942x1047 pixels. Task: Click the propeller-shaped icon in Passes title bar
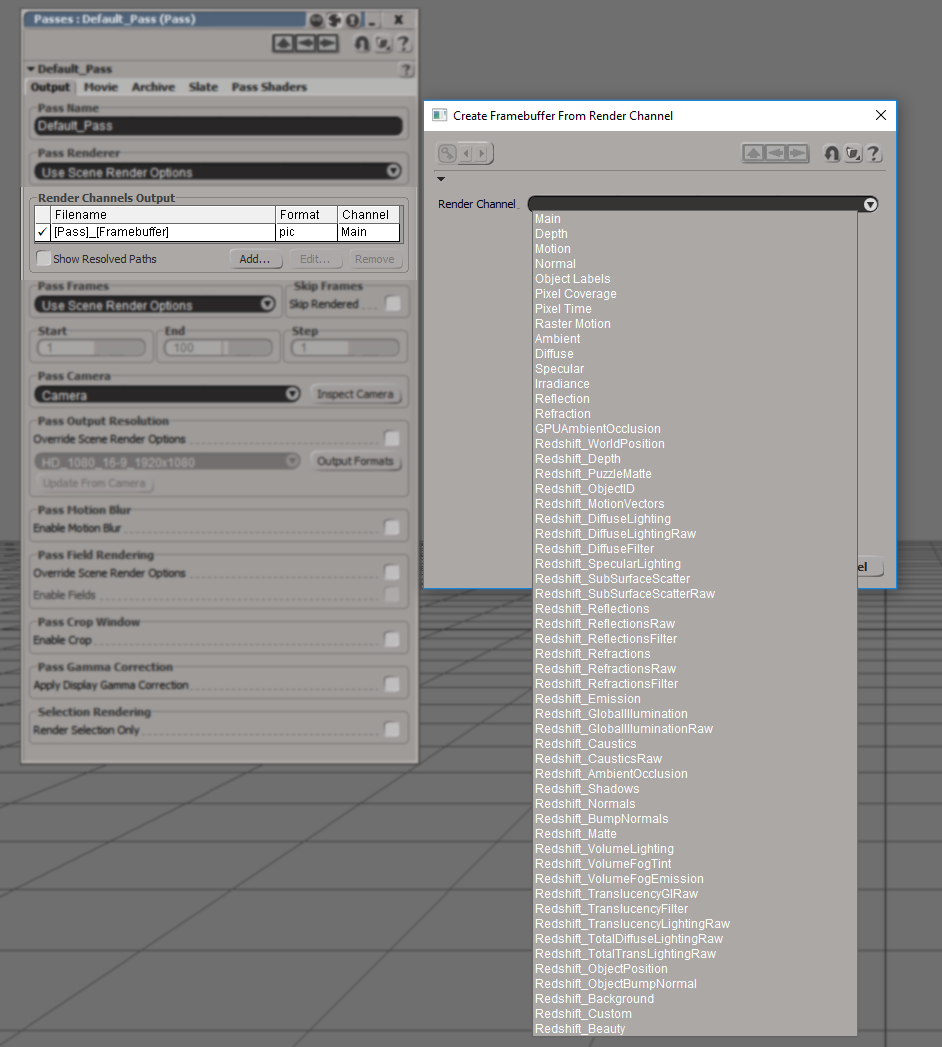coord(334,20)
